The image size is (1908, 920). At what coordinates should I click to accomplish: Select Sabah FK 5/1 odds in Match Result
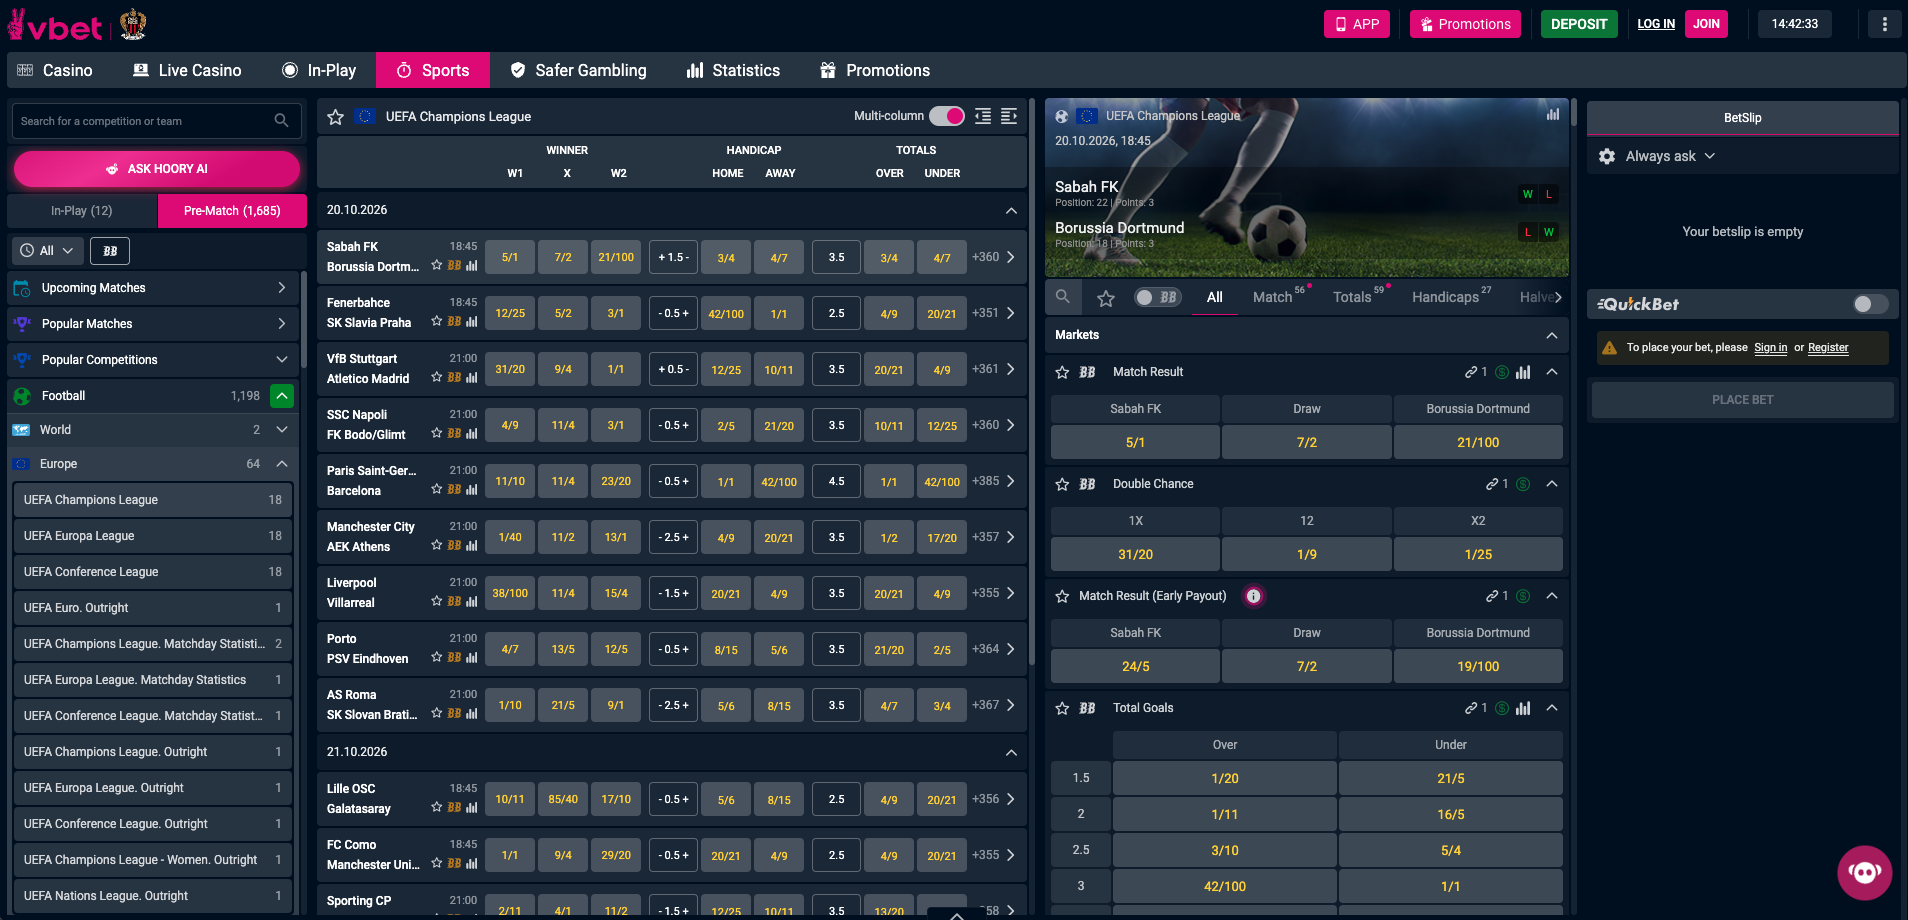coord(1135,442)
